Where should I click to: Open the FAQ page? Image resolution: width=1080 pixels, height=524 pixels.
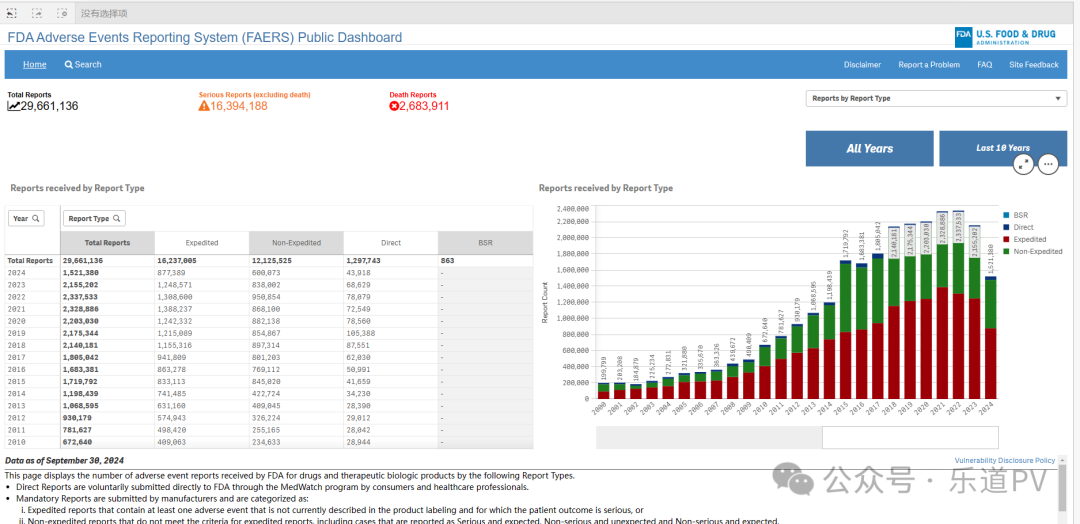[984, 65]
